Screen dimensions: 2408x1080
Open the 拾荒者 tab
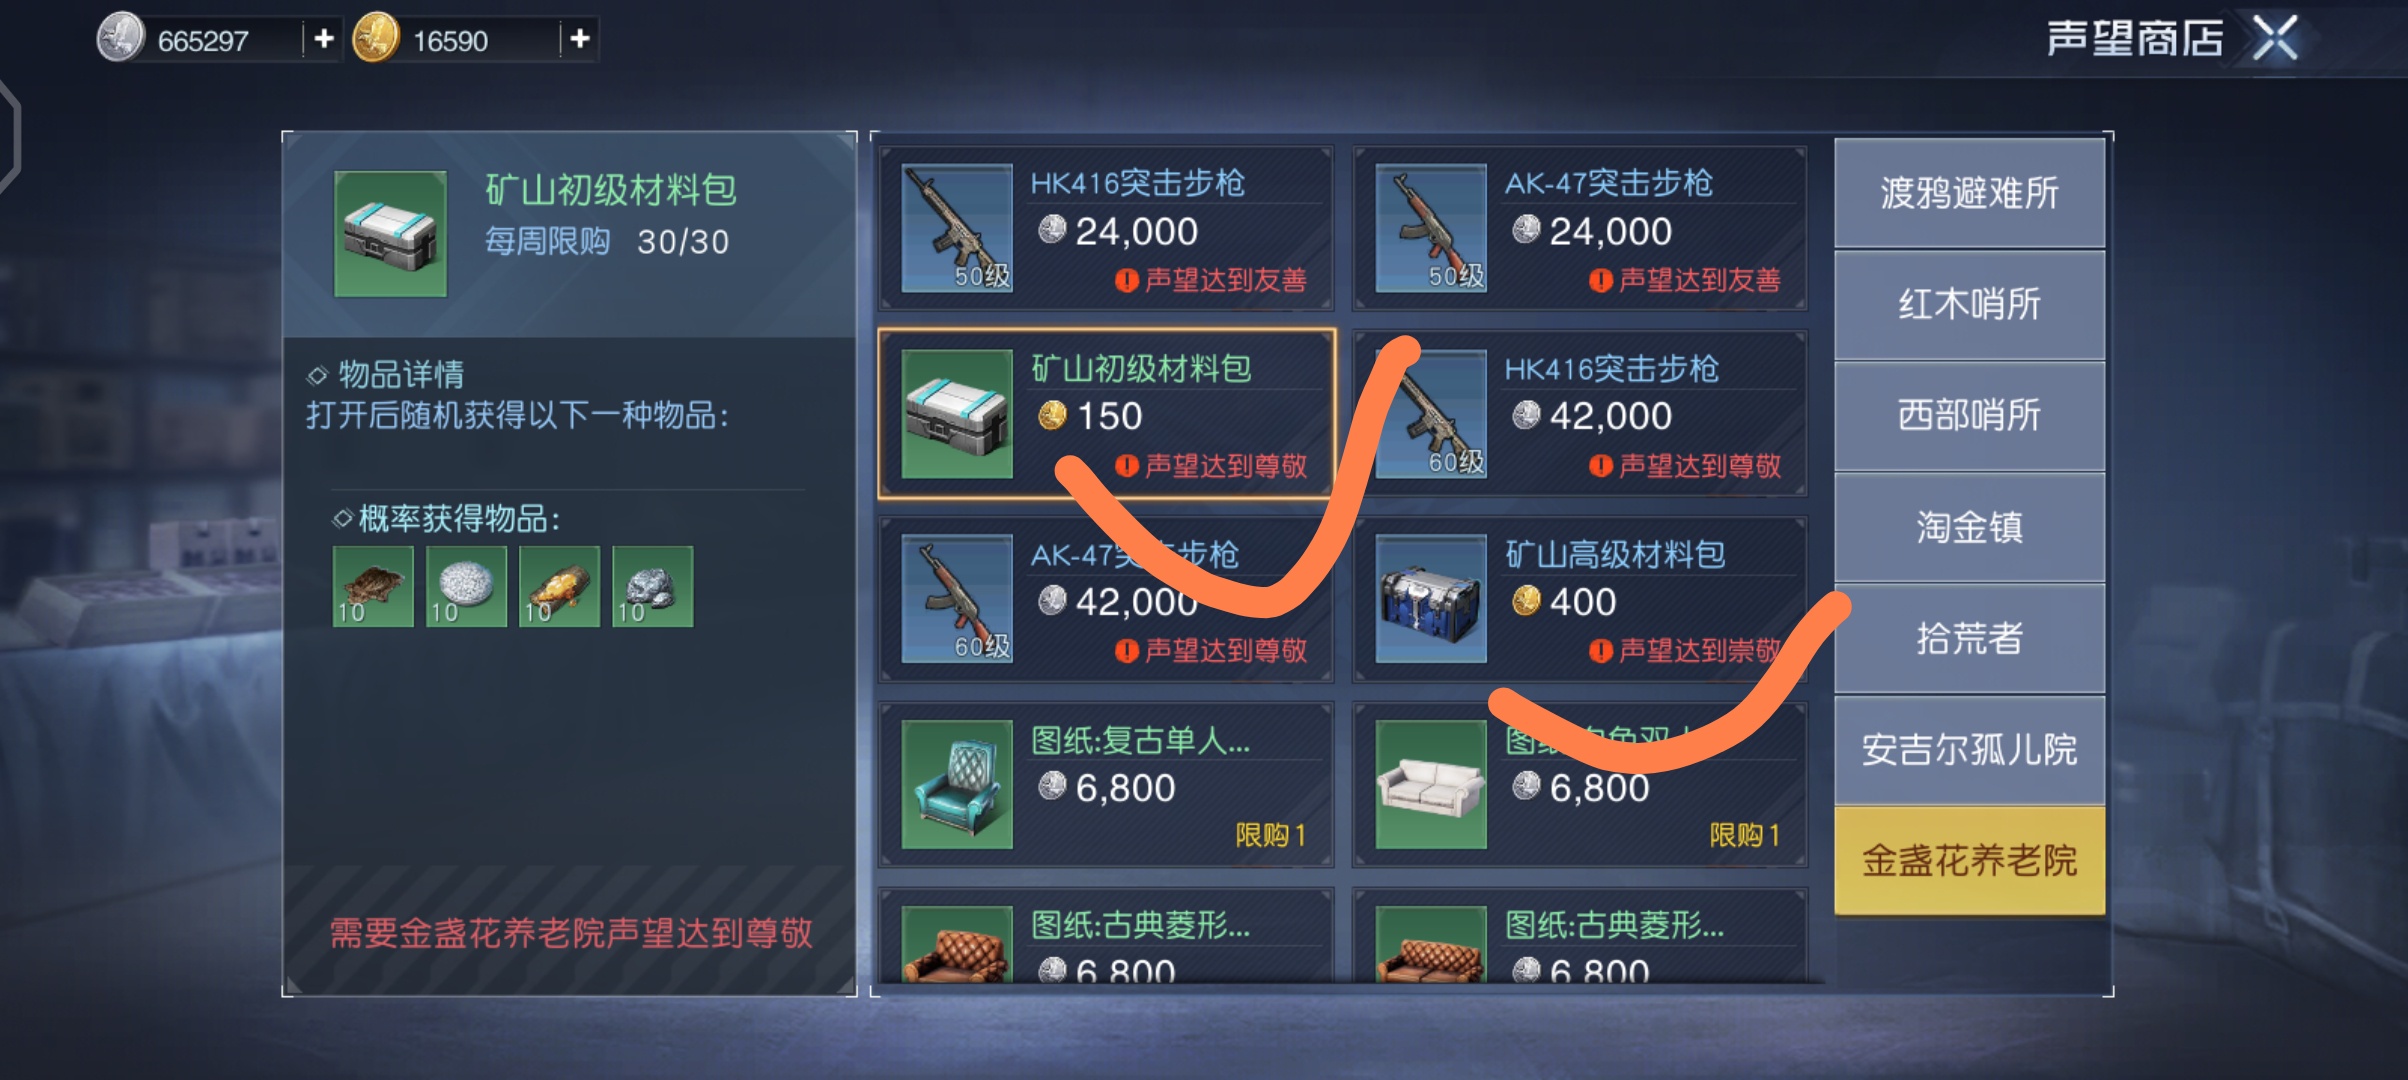1969,638
